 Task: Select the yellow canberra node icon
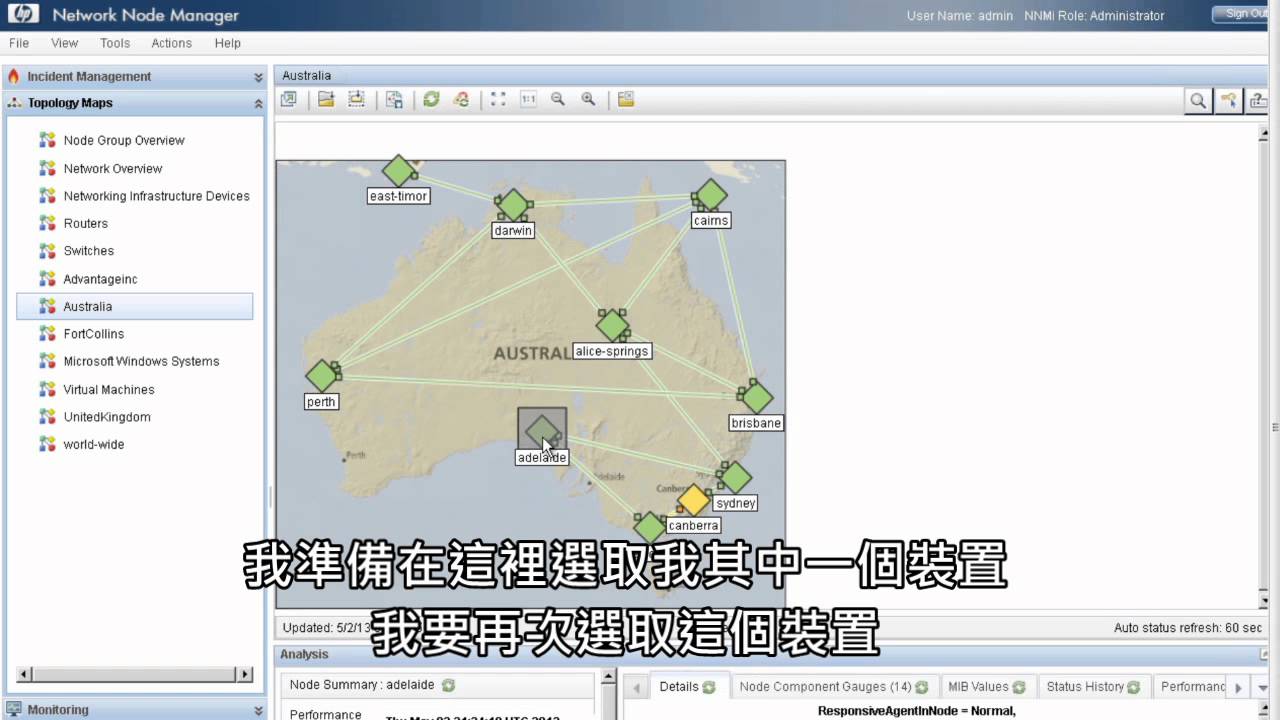click(x=694, y=500)
